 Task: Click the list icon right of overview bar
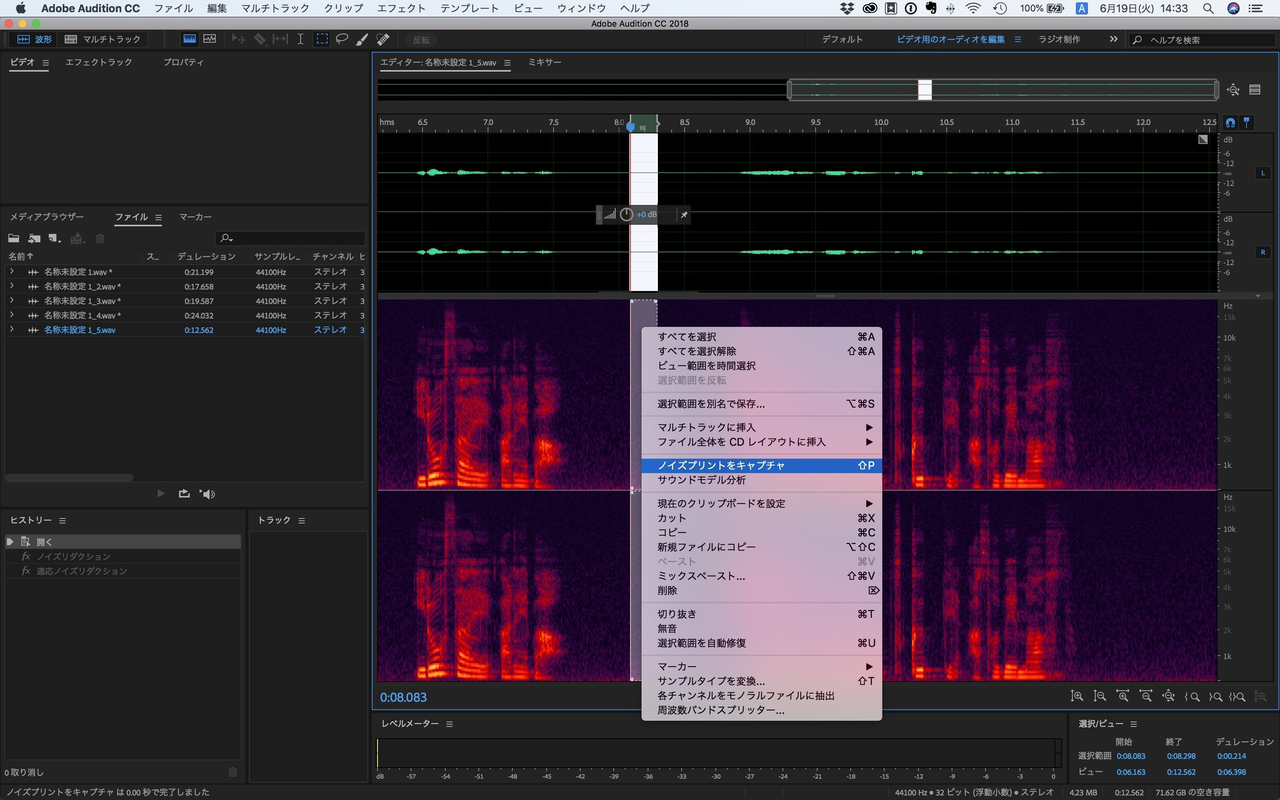[x=1255, y=90]
